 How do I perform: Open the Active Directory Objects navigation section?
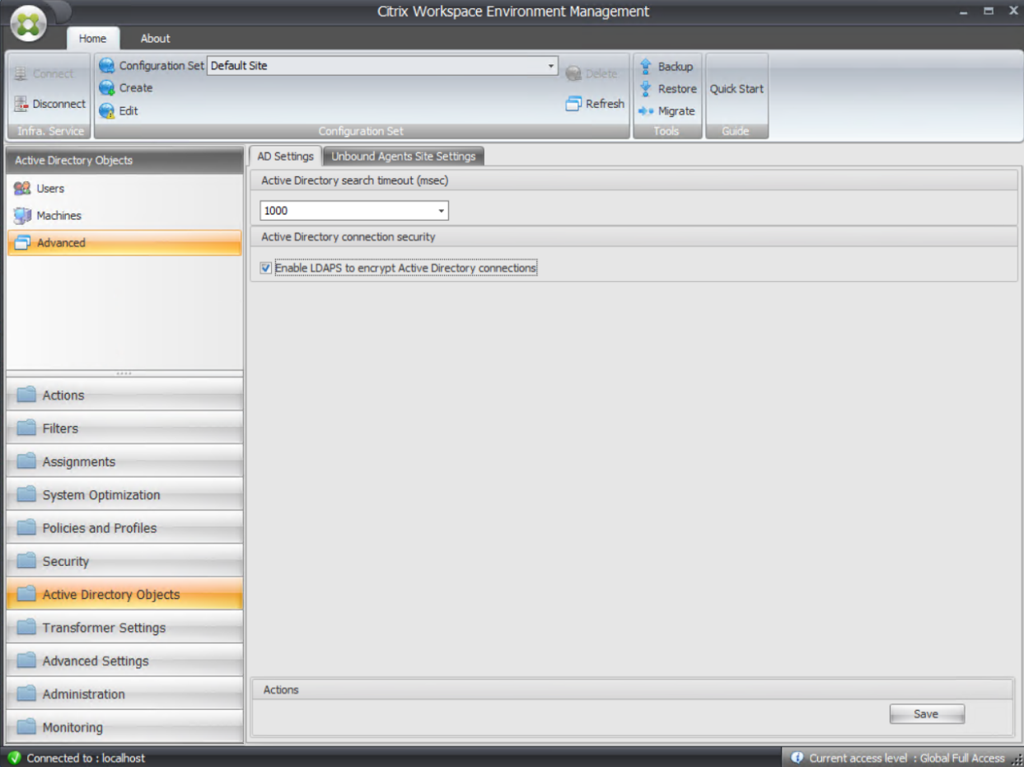124,594
